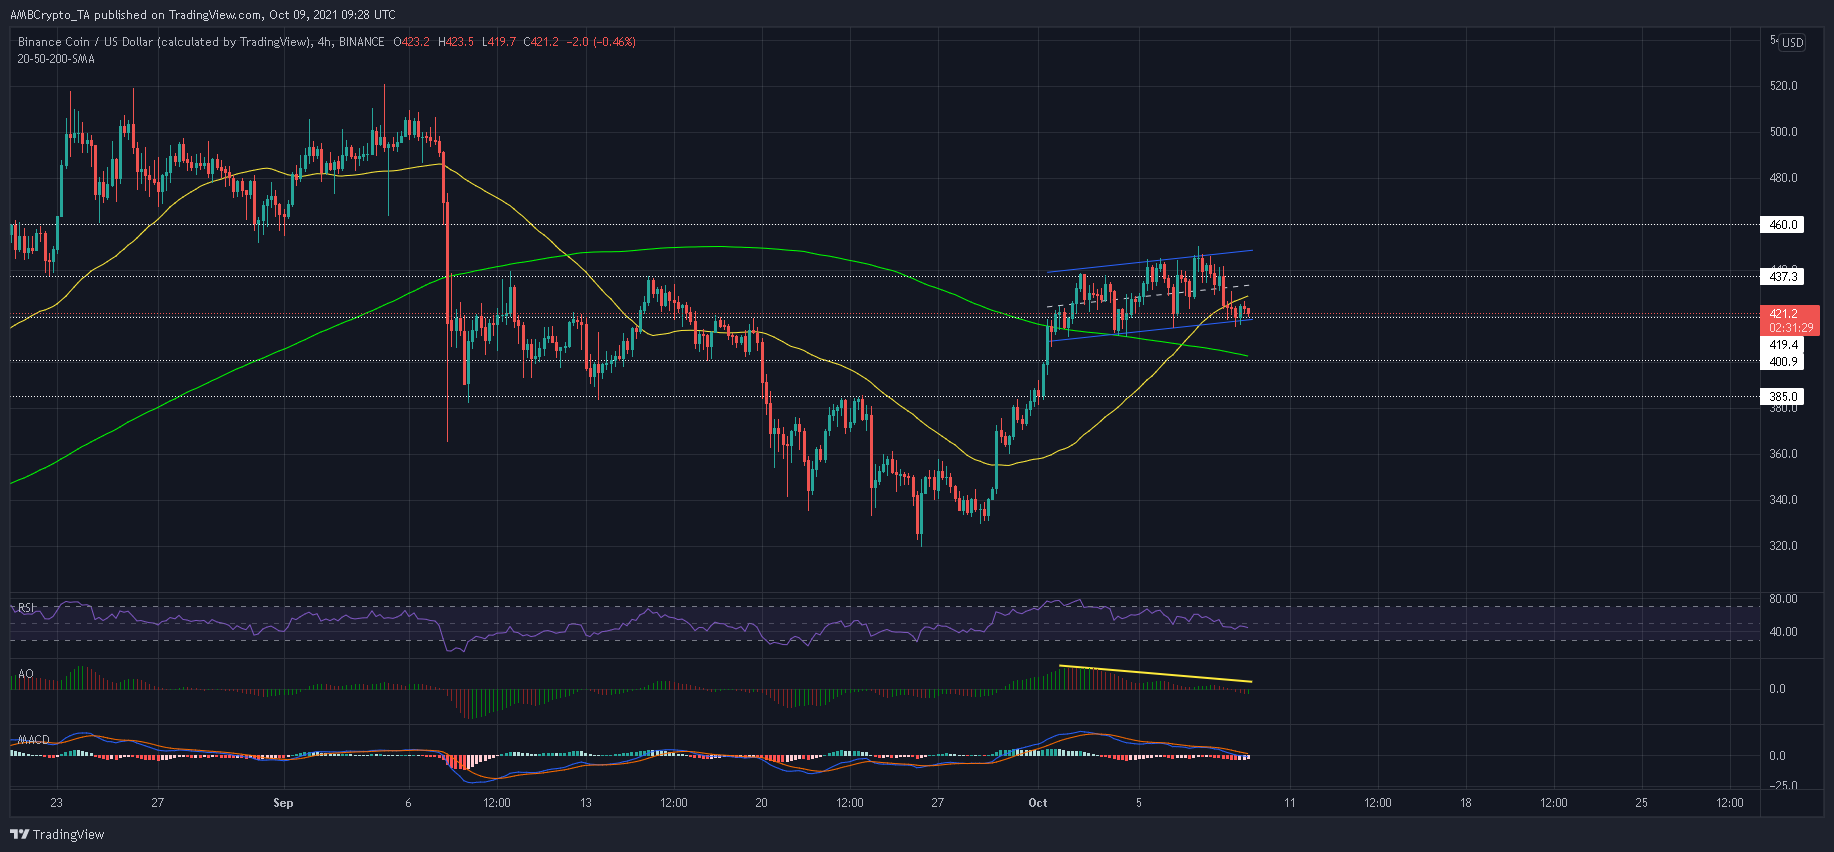Click the 385.0 level price tag
The width and height of the screenshot is (1834, 852).
[1783, 397]
